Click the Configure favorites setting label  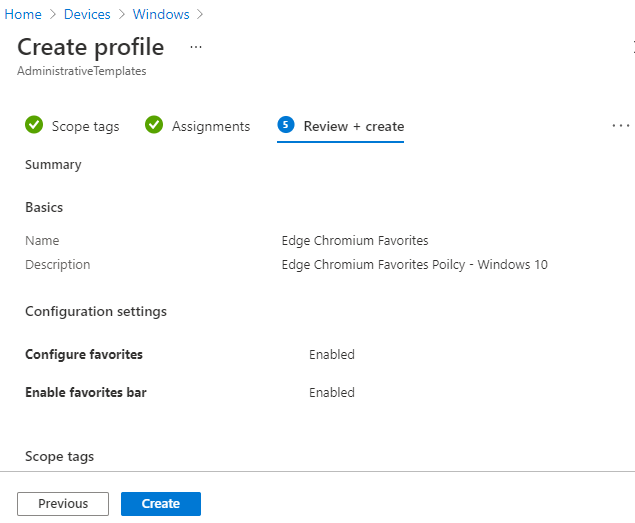point(84,354)
